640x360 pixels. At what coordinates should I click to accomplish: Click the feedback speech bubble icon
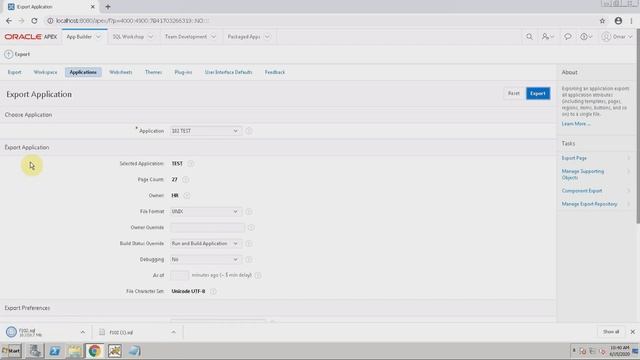(x=567, y=37)
